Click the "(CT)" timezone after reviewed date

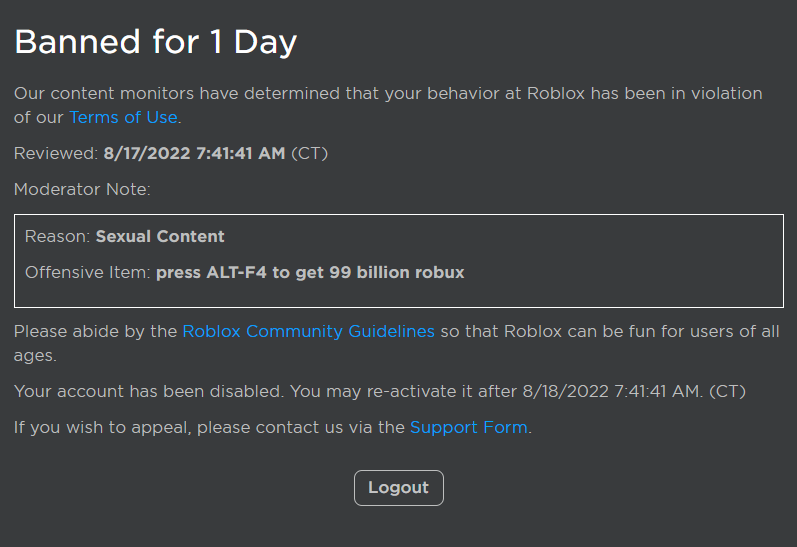tap(310, 154)
